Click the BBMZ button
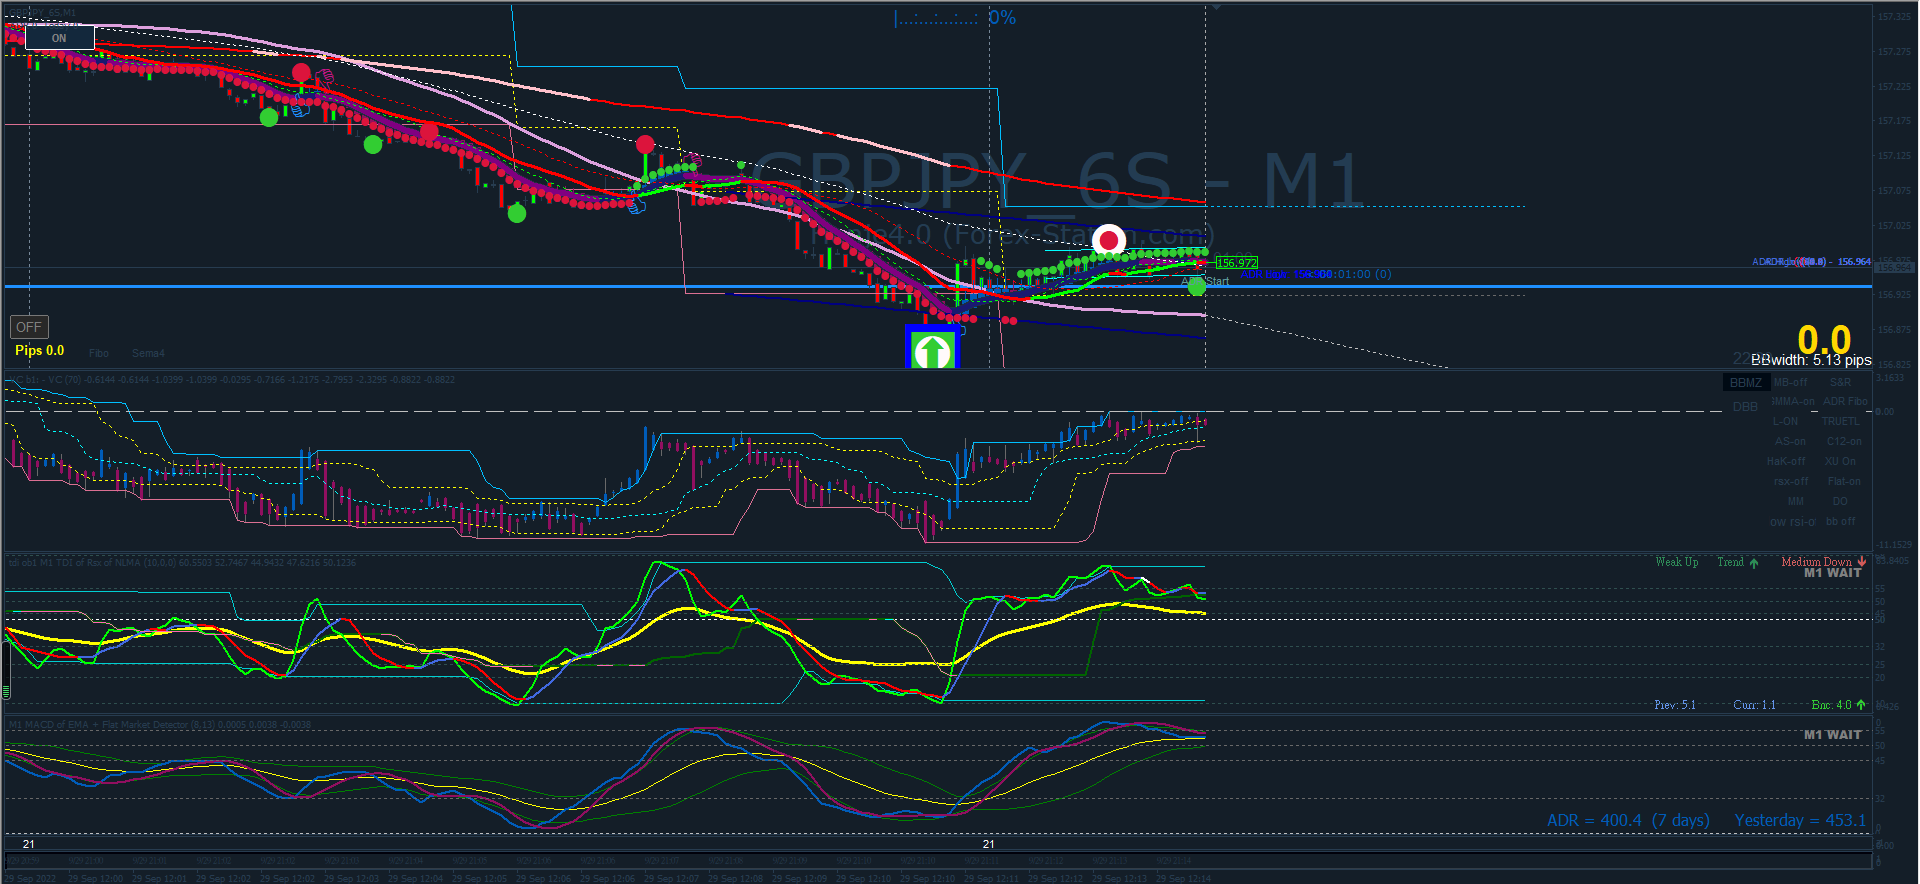 1746,383
